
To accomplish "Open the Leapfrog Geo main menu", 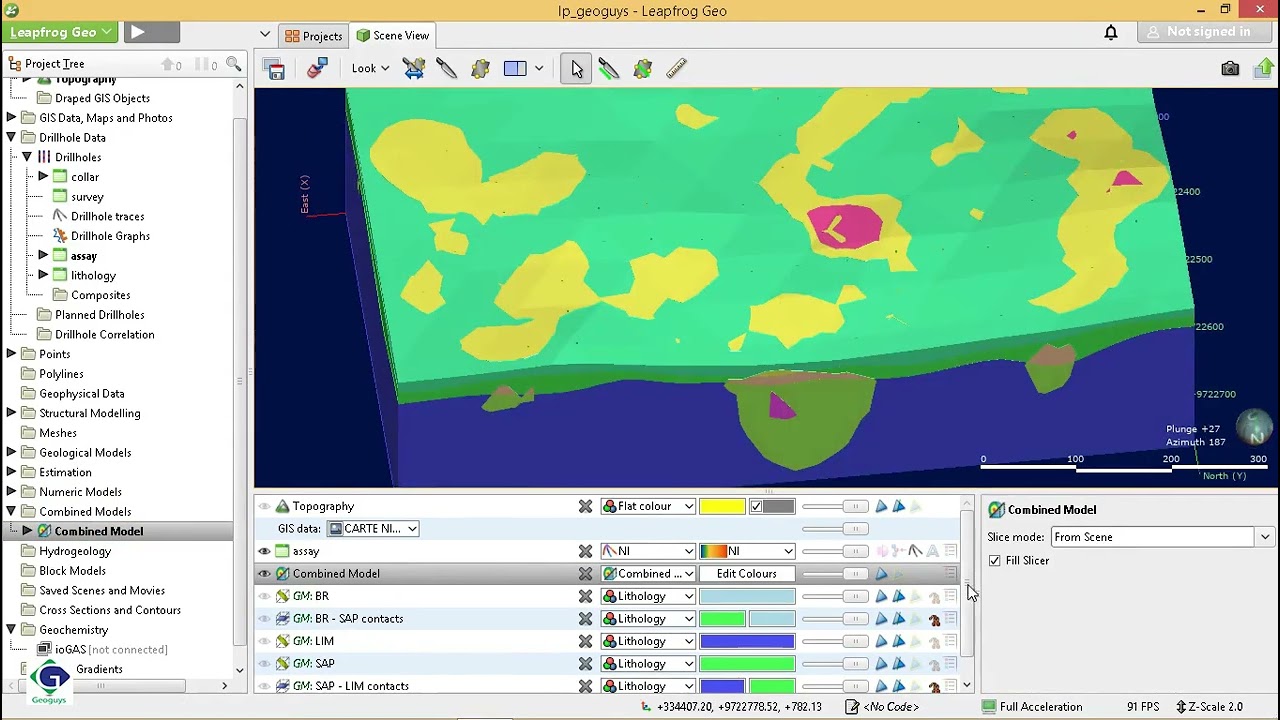I will pyautogui.click(x=60, y=32).
